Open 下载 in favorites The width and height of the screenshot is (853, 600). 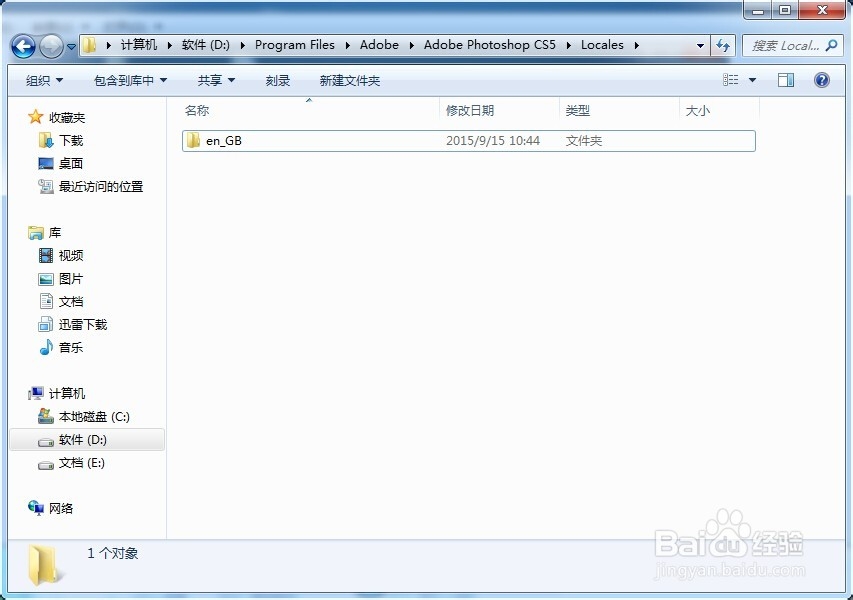point(71,140)
